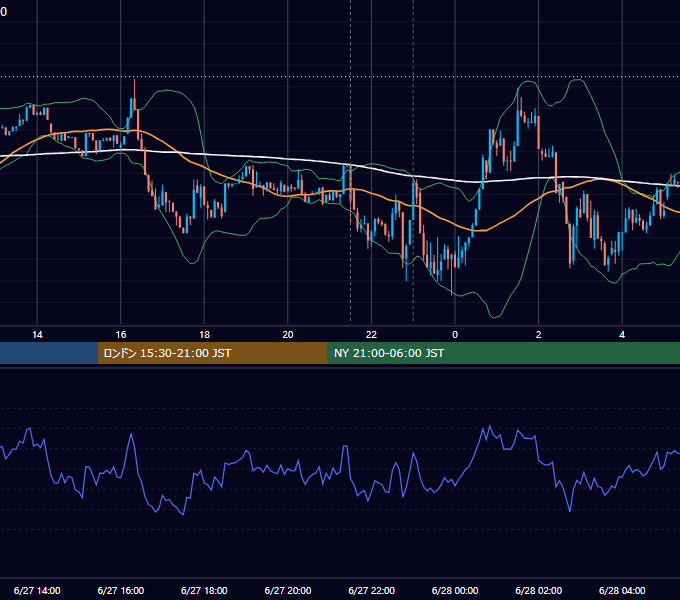This screenshot has width=680, height=600.
Task: Click the NY 21:00-06:00 JST session bar
Action: pos(503,353)
